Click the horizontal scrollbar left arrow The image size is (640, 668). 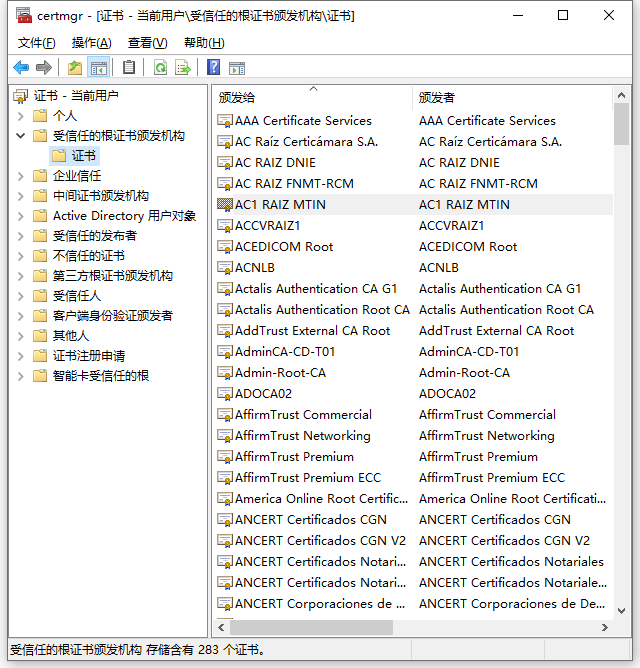pos(221,627)
